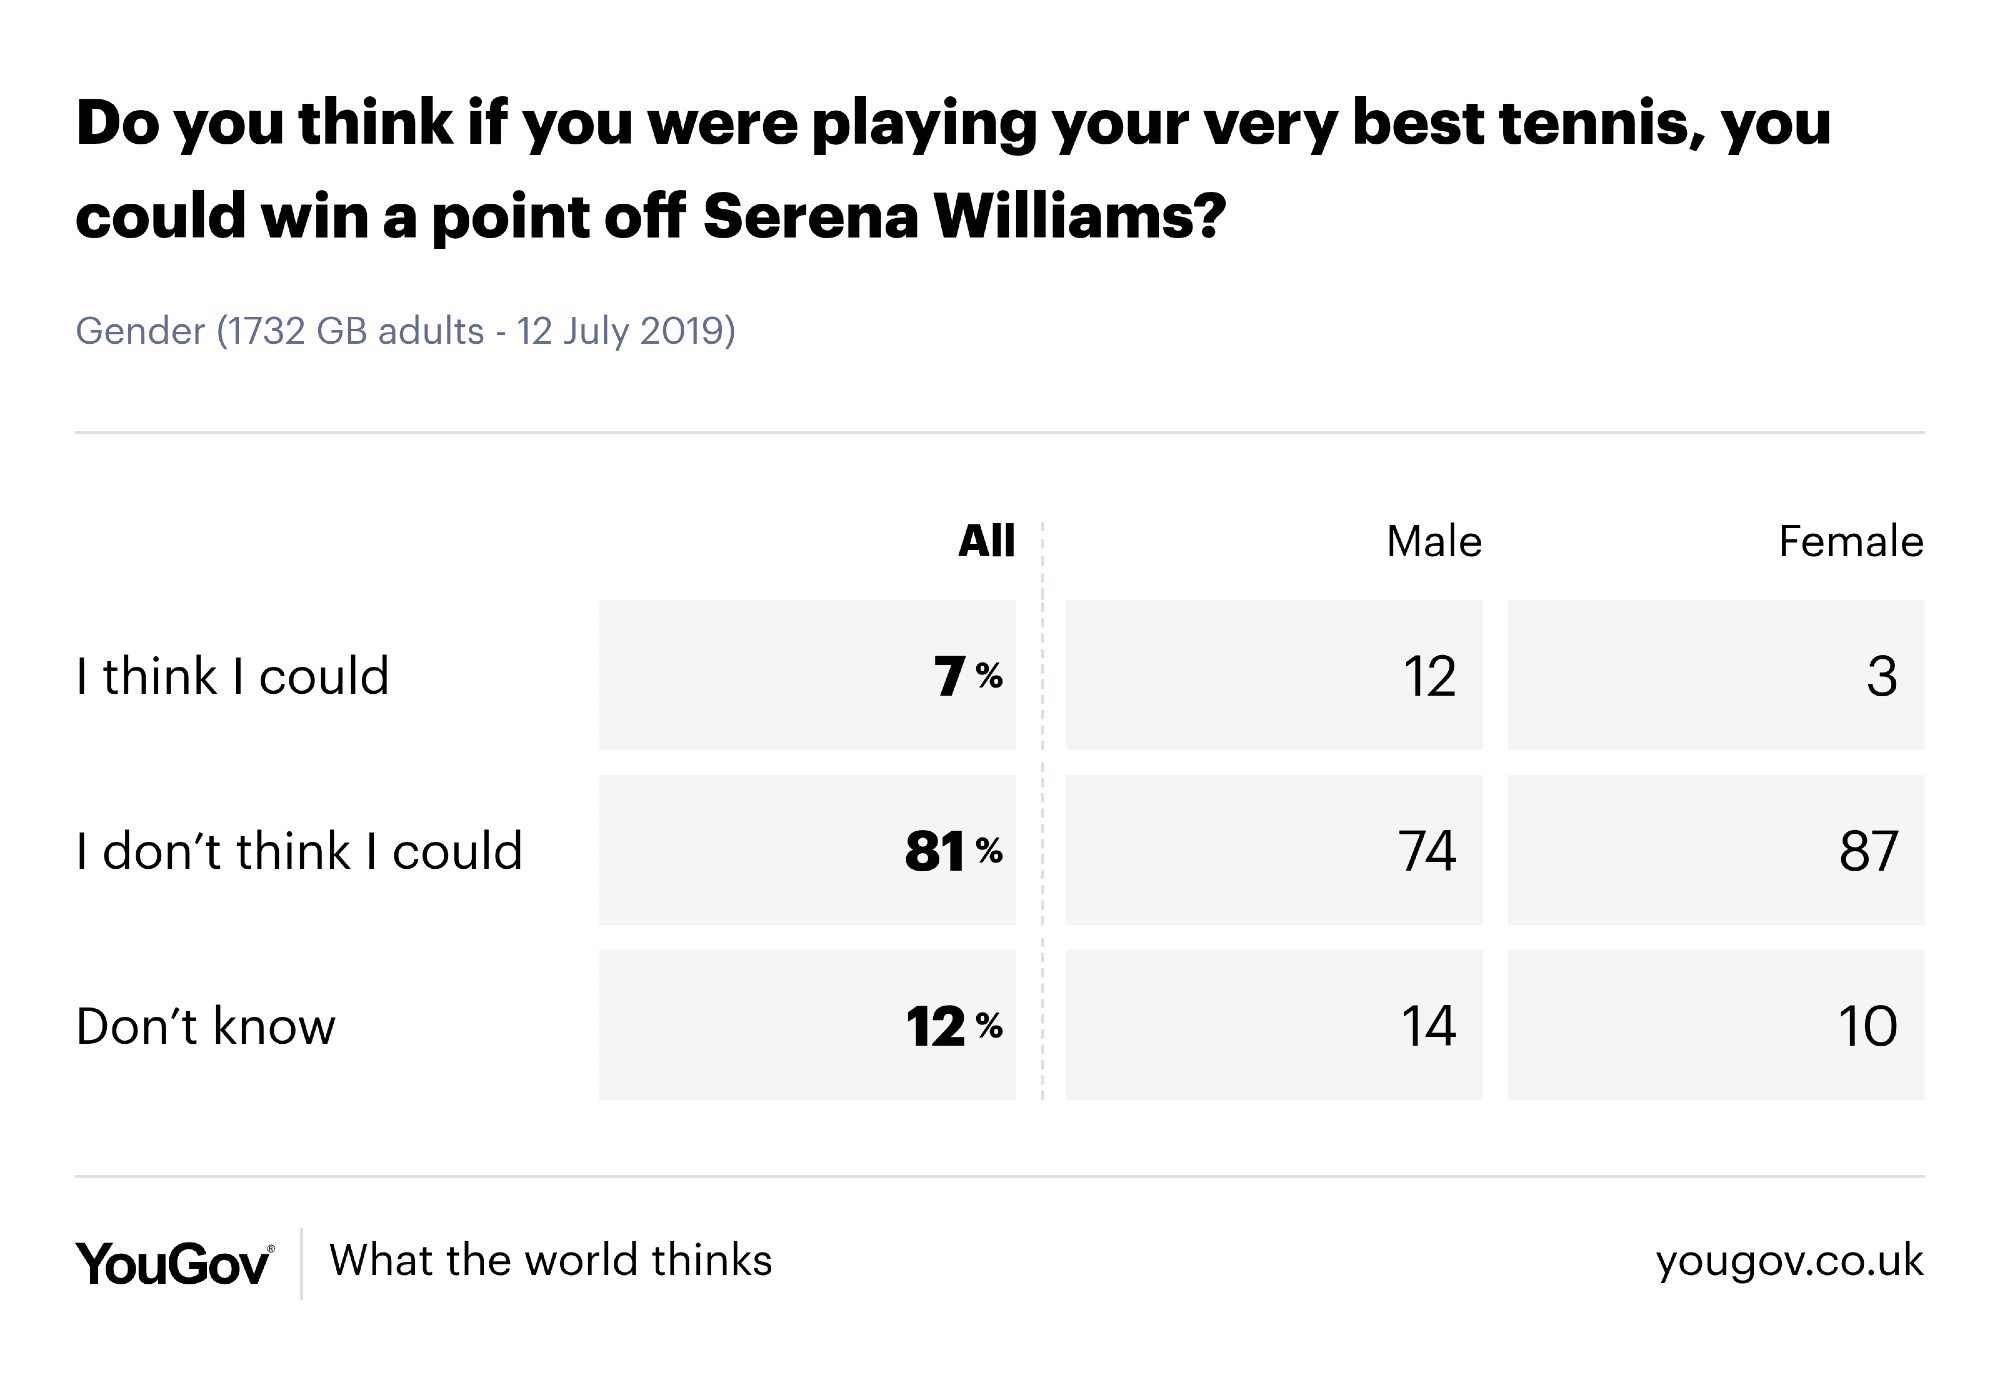Select the 81% cell in All column
This screenshot has height=1375, width=2000.
[807, 850]
